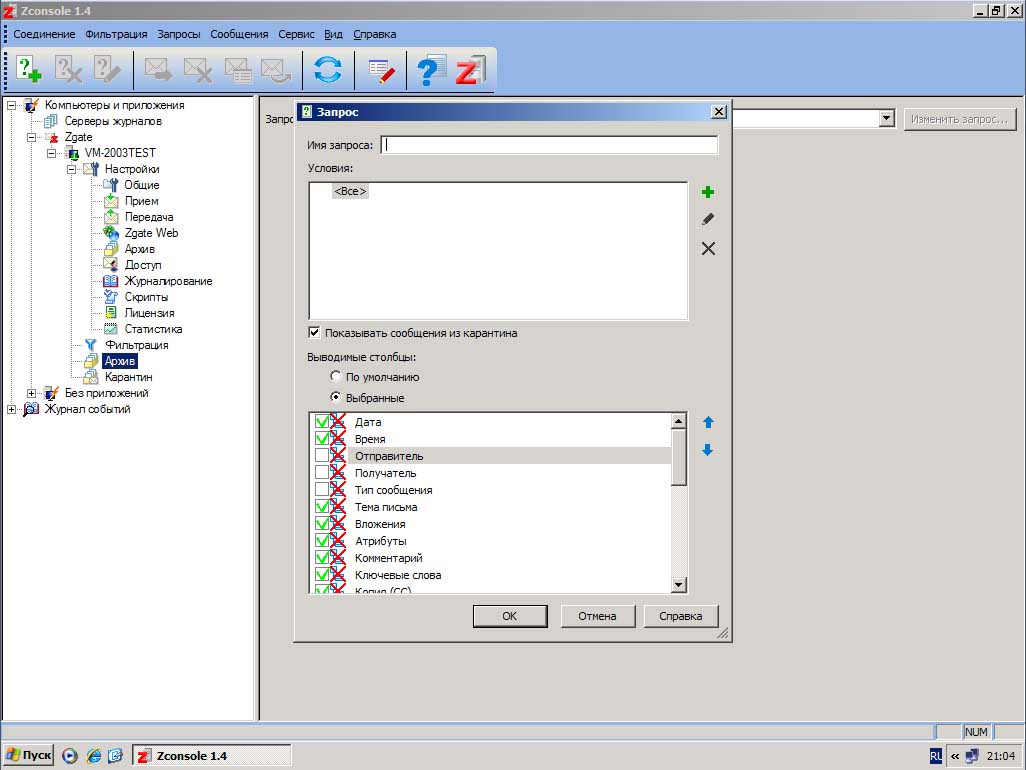Click Zconsole 1.4 taskbar button
1026x770 pixels.
212,756
